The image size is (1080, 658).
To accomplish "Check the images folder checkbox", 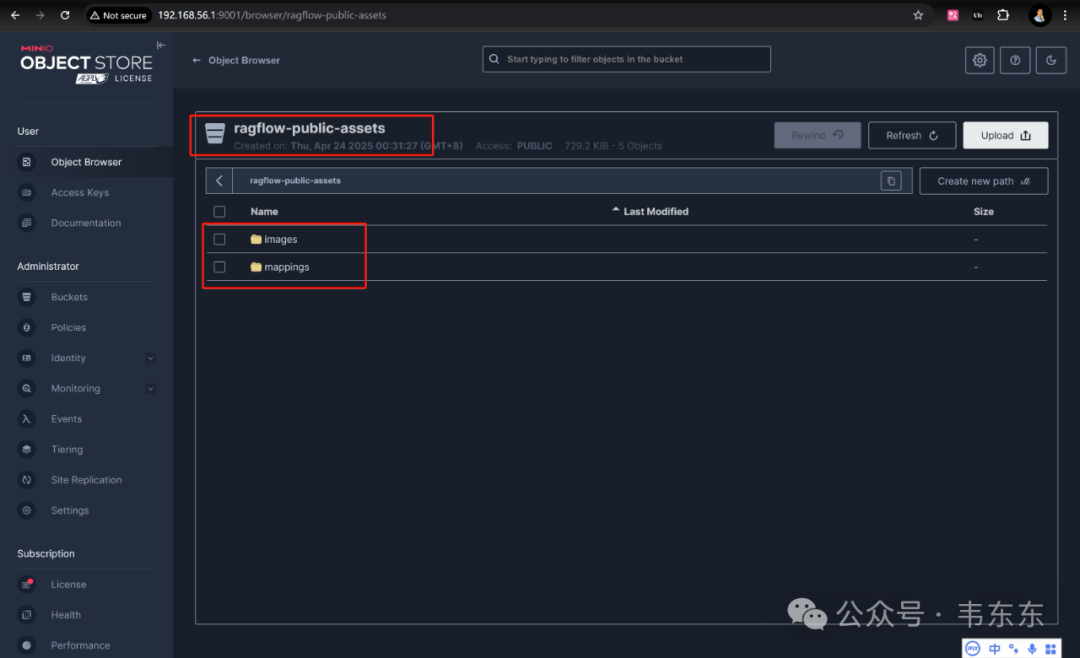I will pyautogui.click(x=220, y=240).
